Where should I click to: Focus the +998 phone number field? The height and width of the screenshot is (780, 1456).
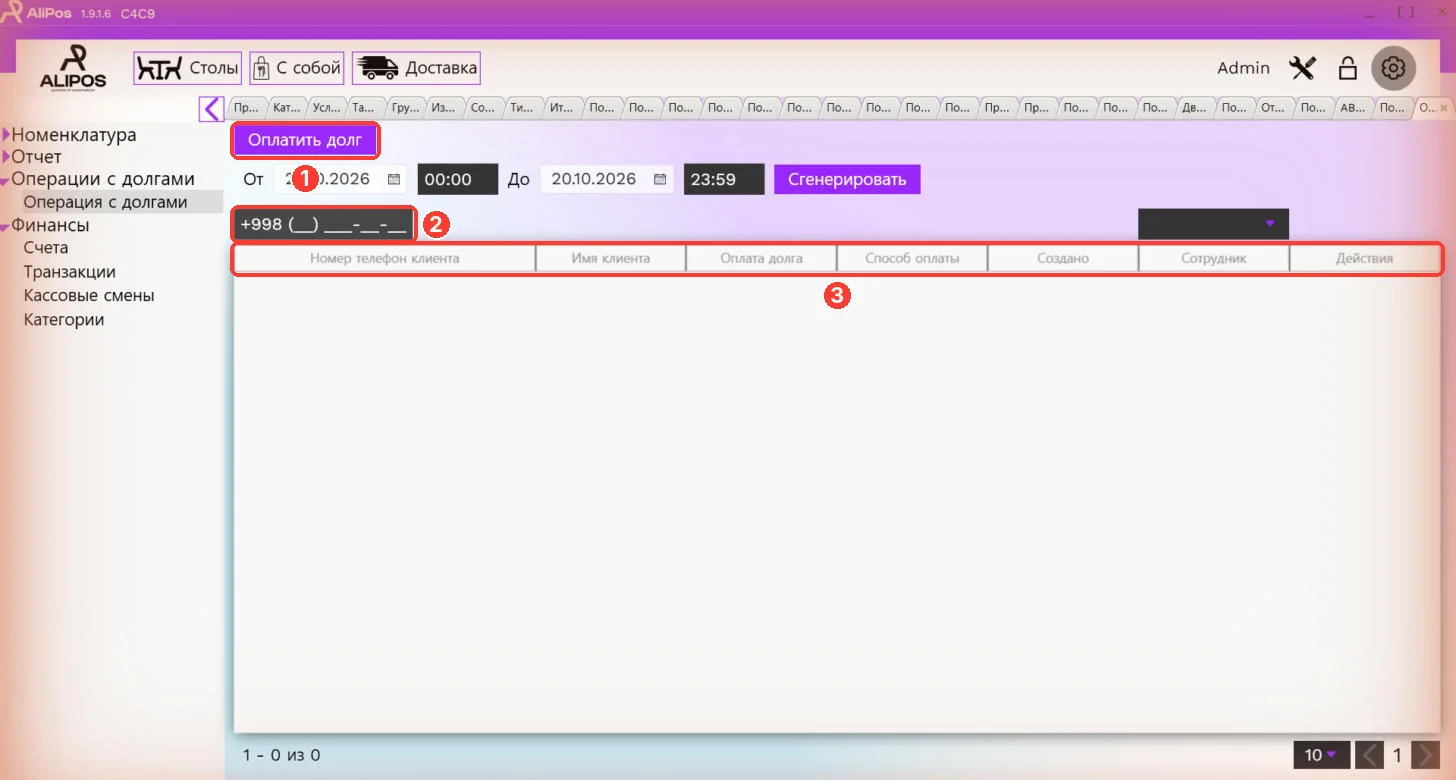[x=324, y=224]
